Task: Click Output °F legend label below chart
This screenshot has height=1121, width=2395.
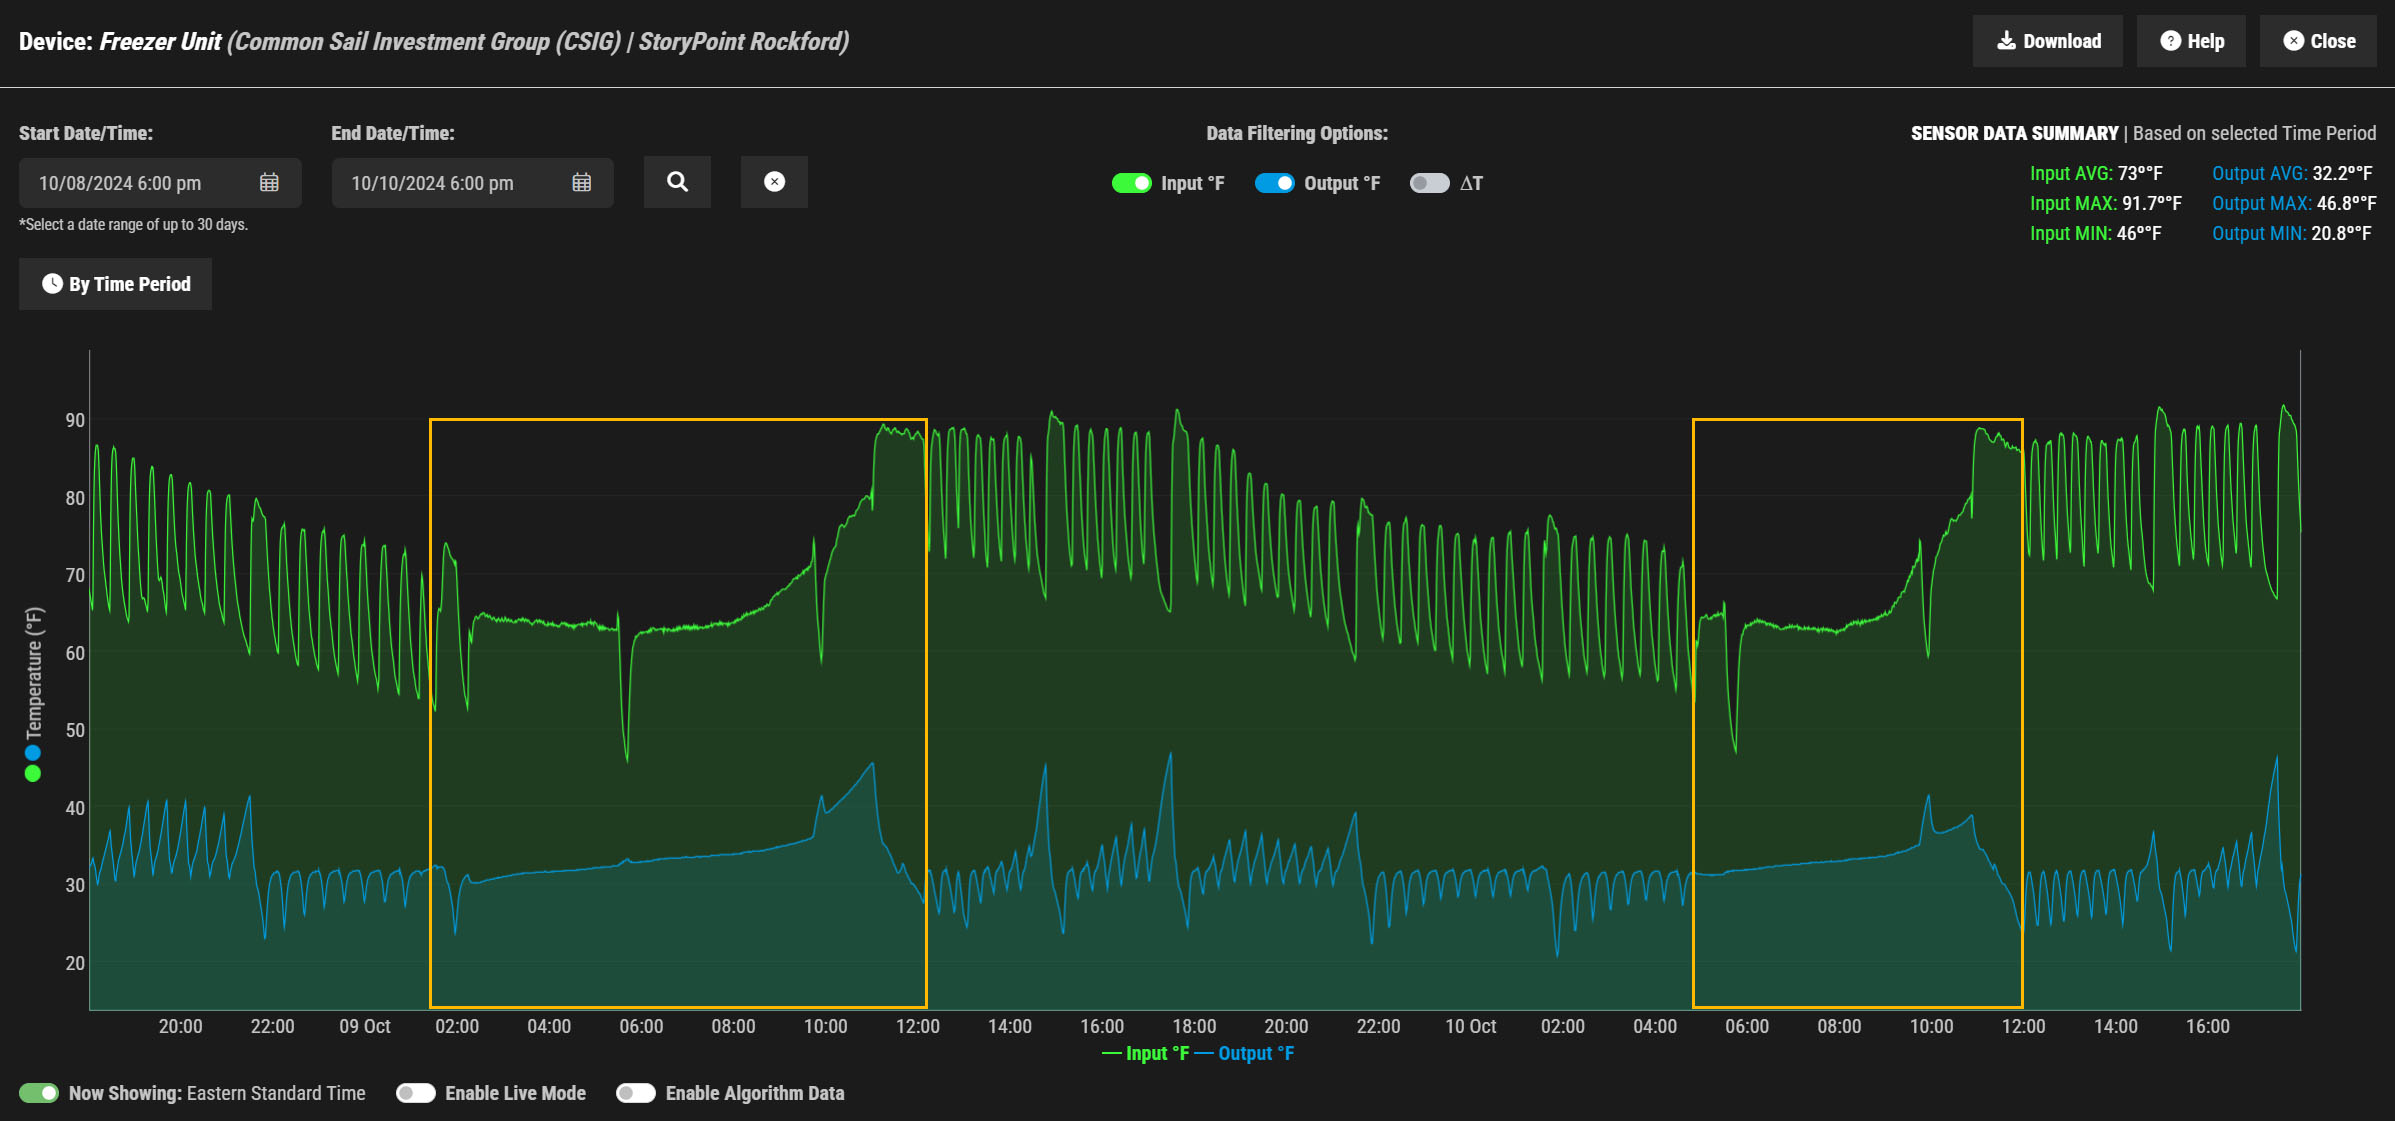Action: (x=1255, y=1053)
